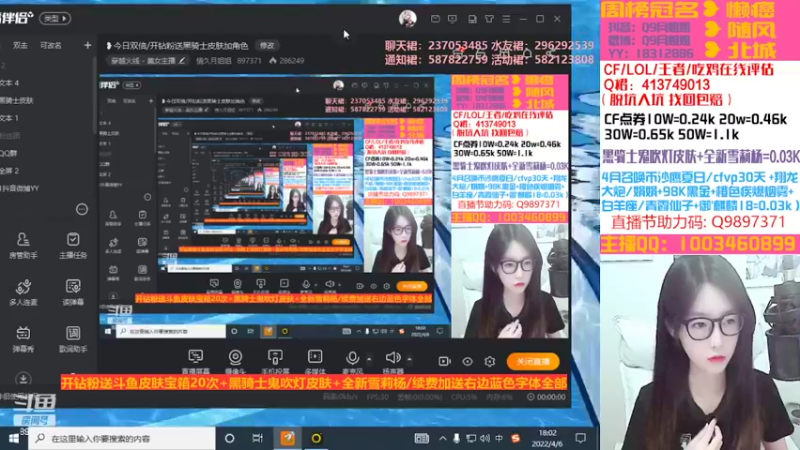
Task: Open Task View on the taskbar
Action: pos(258,438)
